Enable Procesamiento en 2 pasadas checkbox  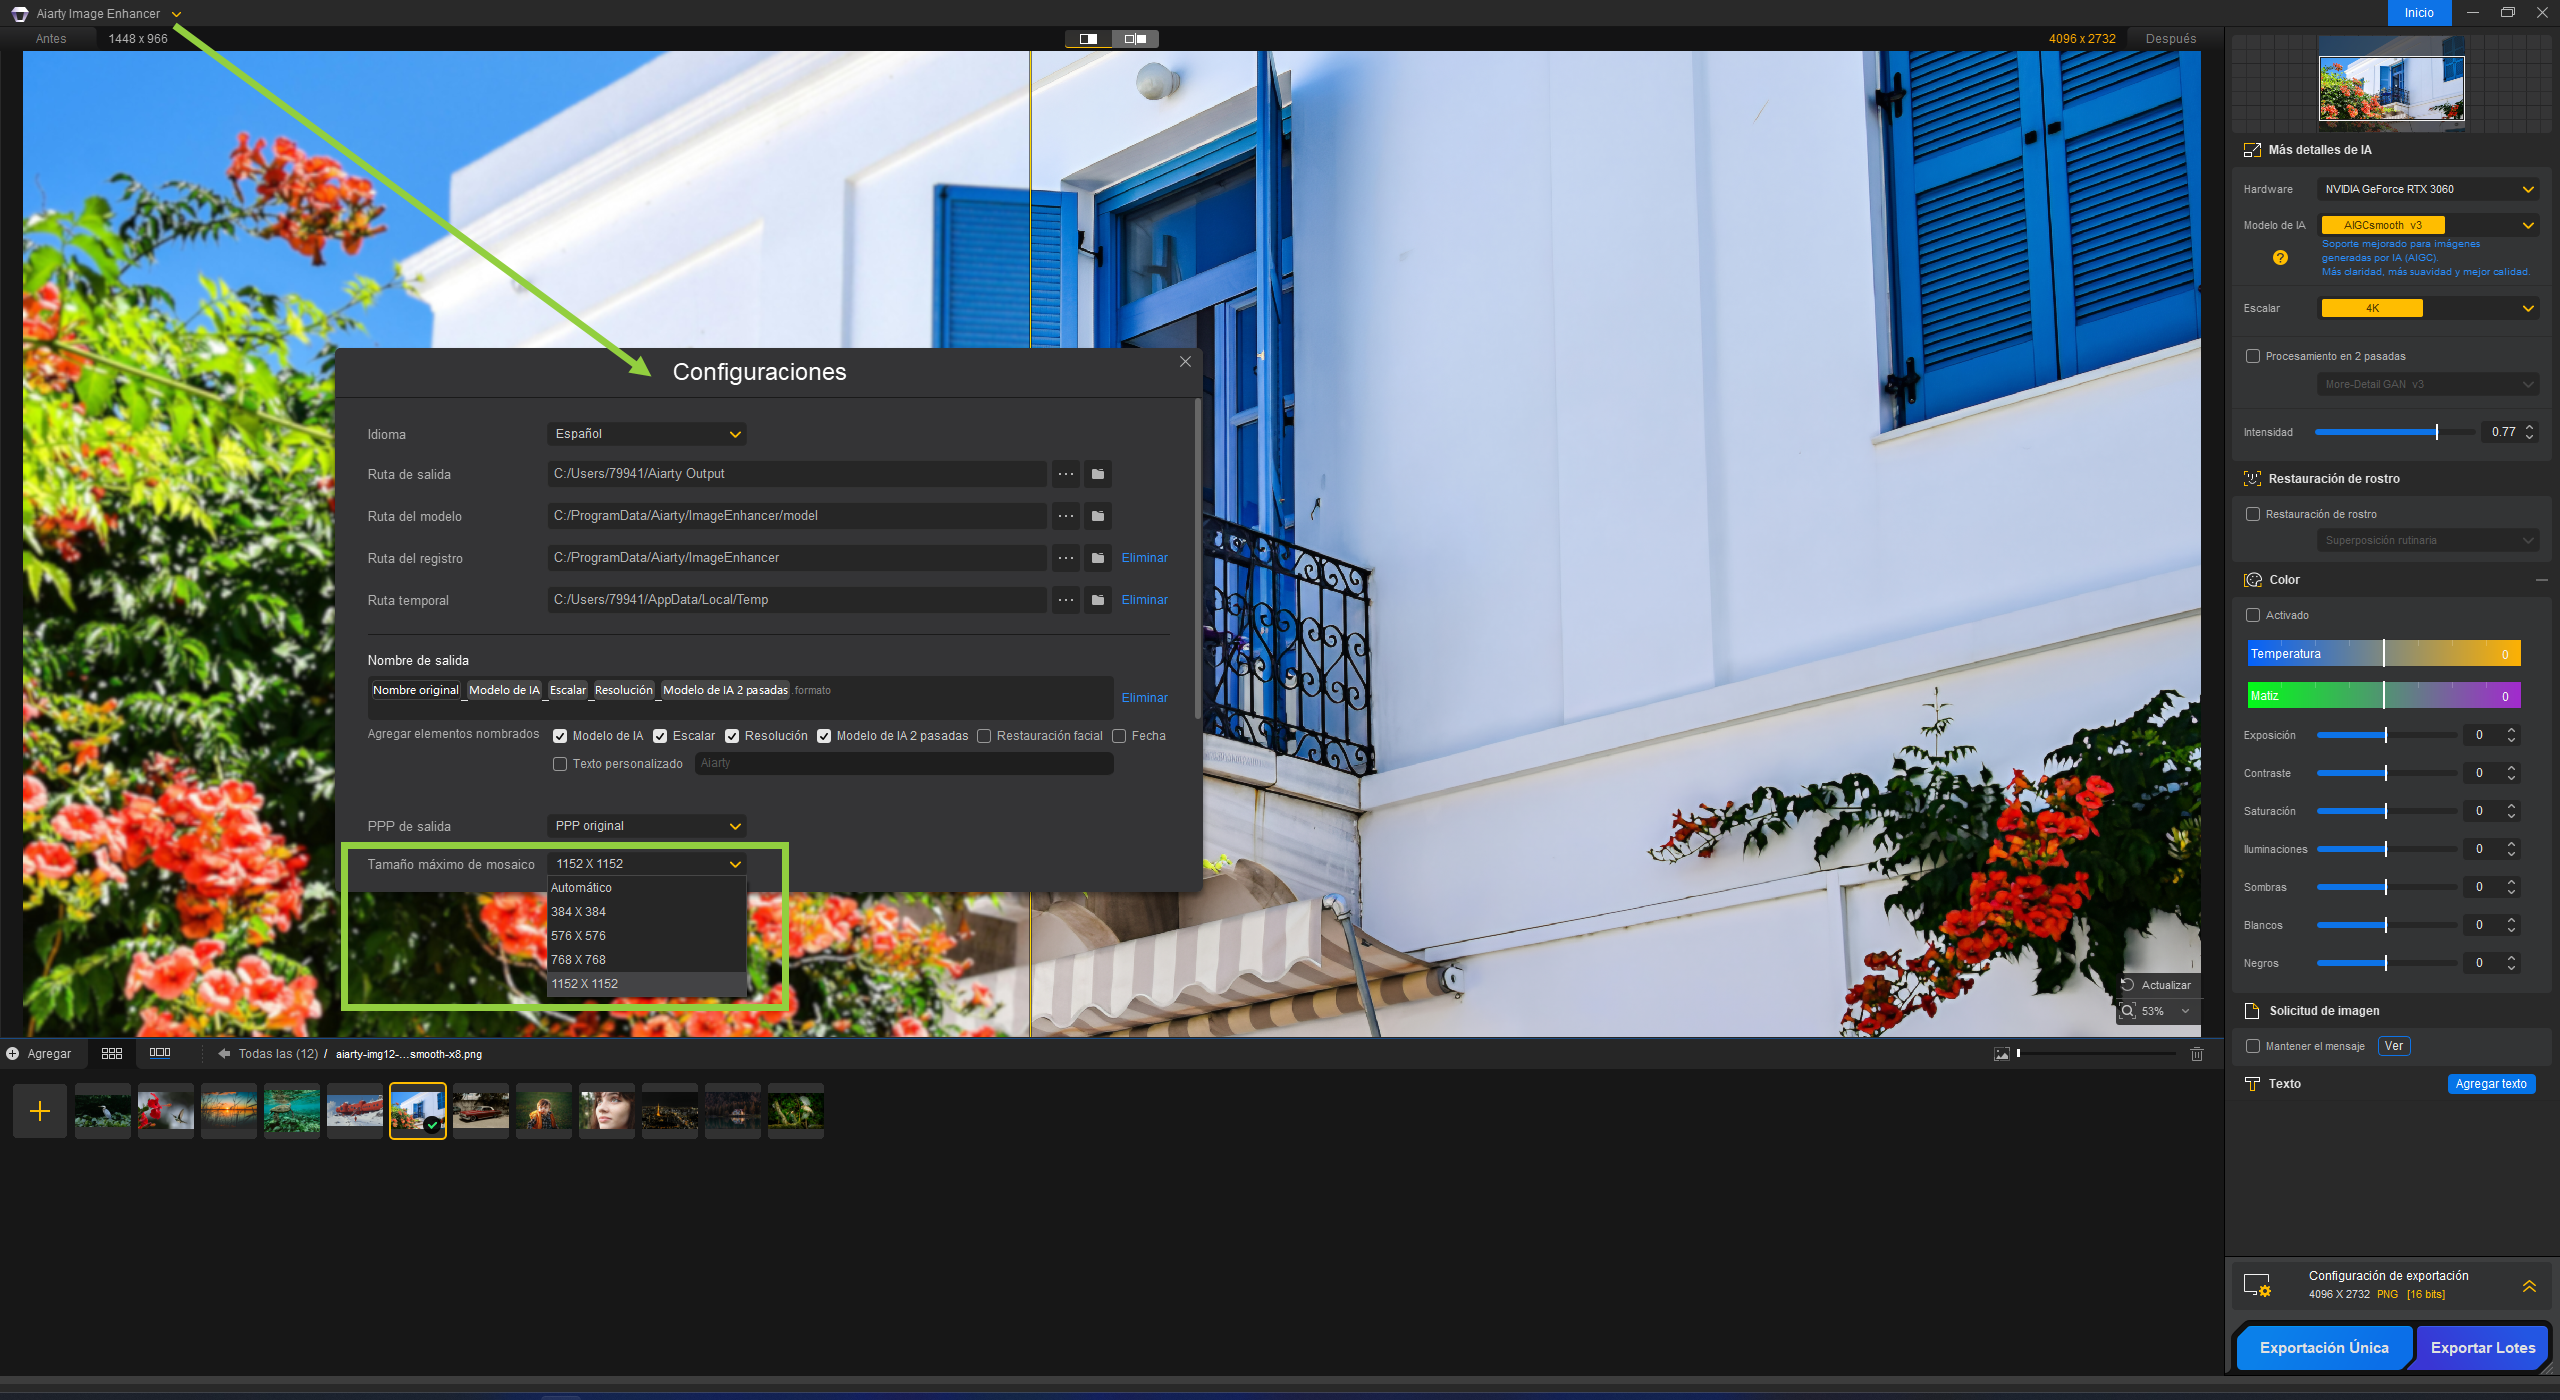coord(2253,356)
